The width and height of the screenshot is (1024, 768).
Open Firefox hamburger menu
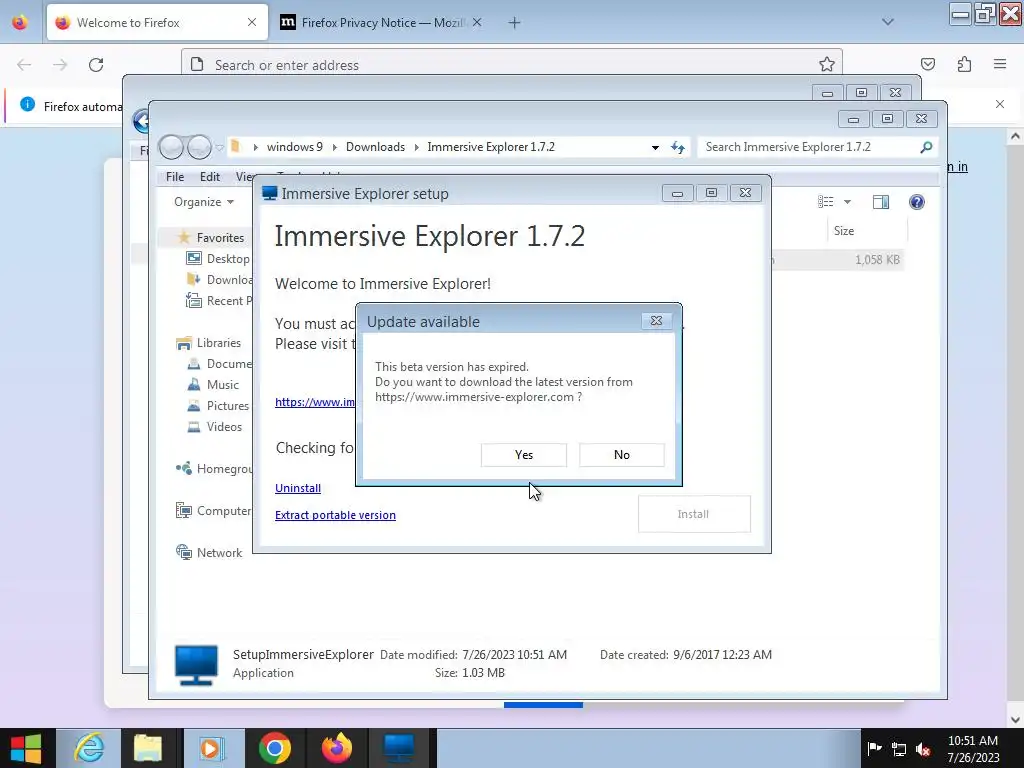point(1000,64)
